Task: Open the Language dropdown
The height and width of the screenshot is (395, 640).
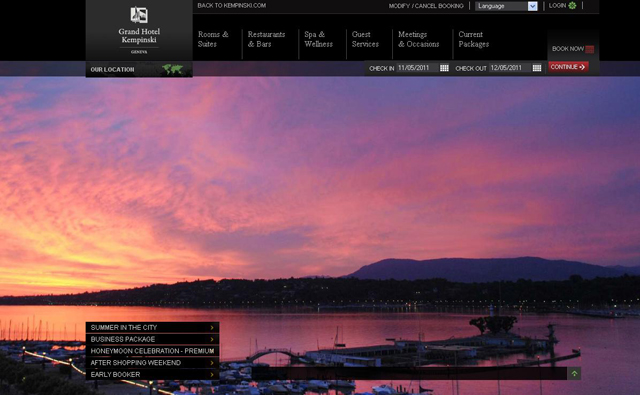Action: point(506,6)
